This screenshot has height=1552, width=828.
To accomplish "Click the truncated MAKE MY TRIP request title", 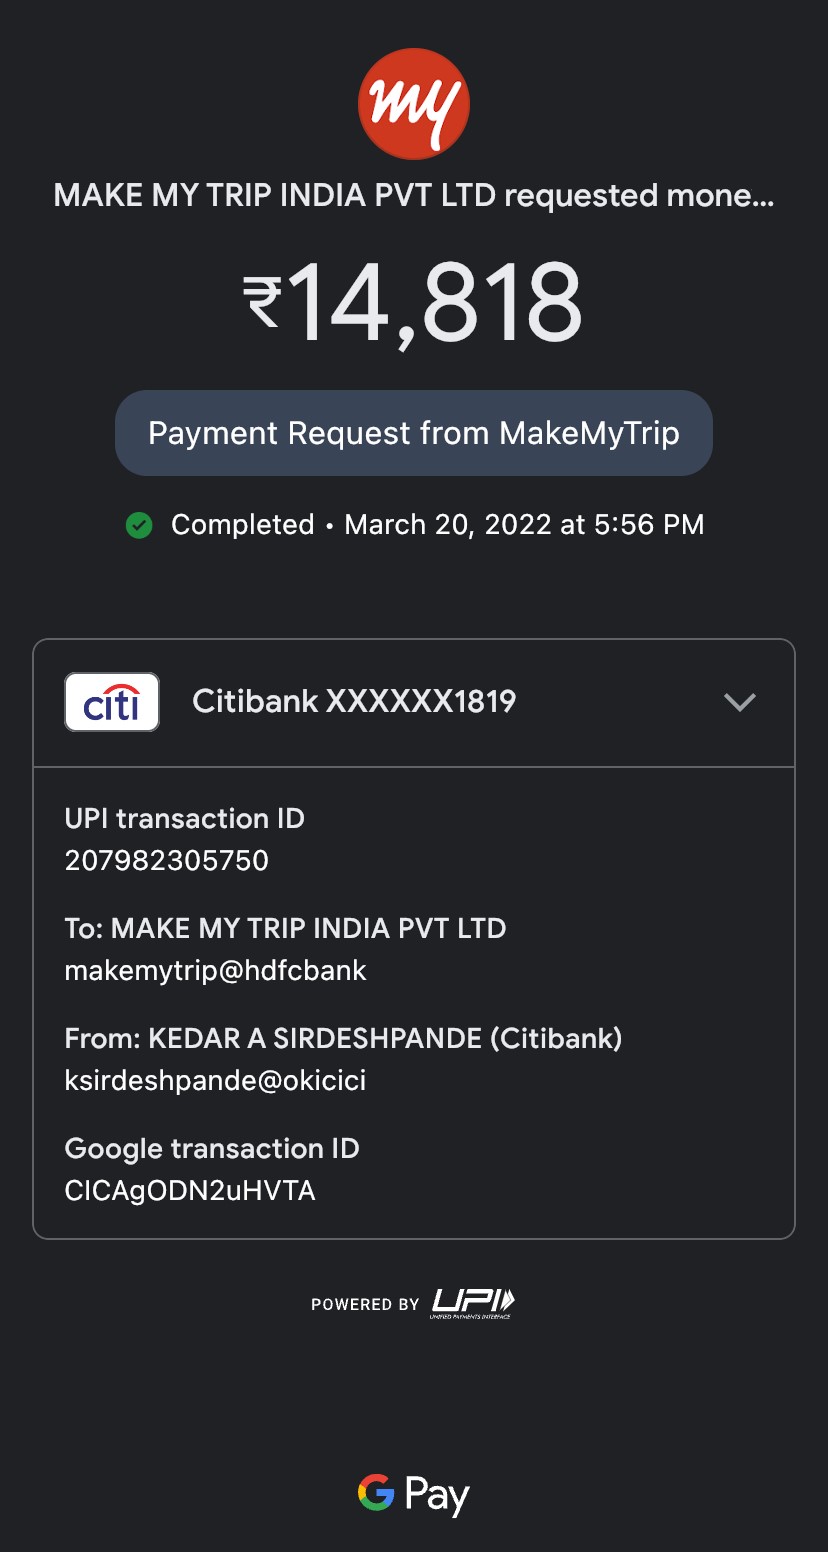I will [x=414, y=195].
